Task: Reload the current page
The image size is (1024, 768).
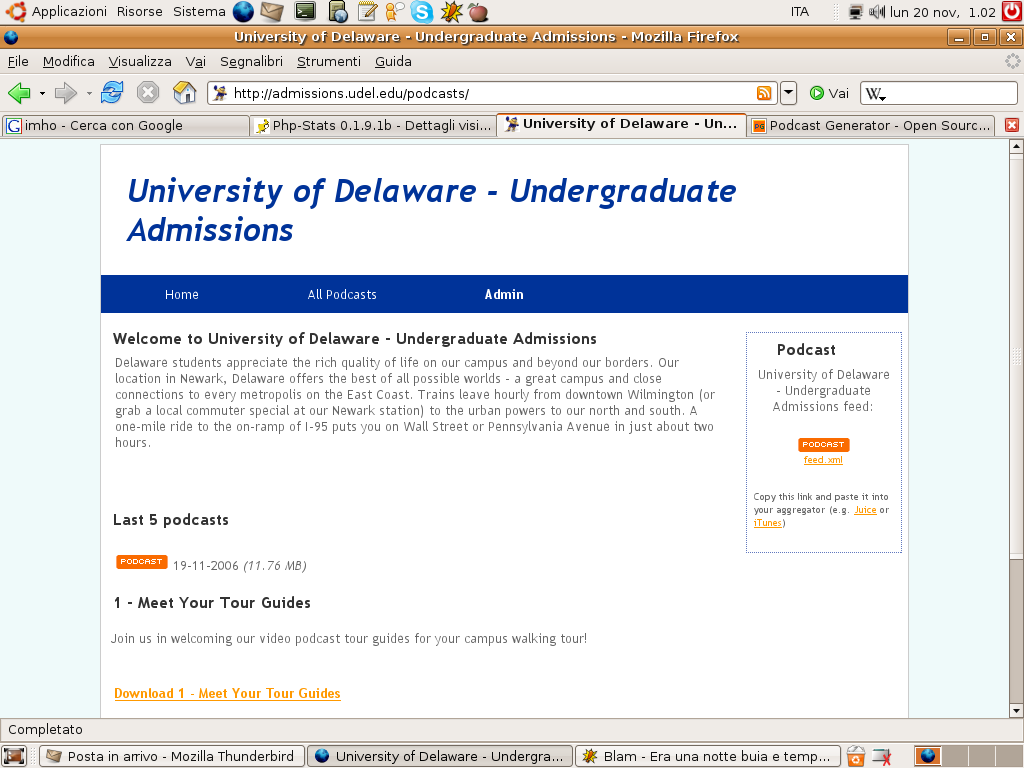Action: pyautogui.click(x=112, y=92)
